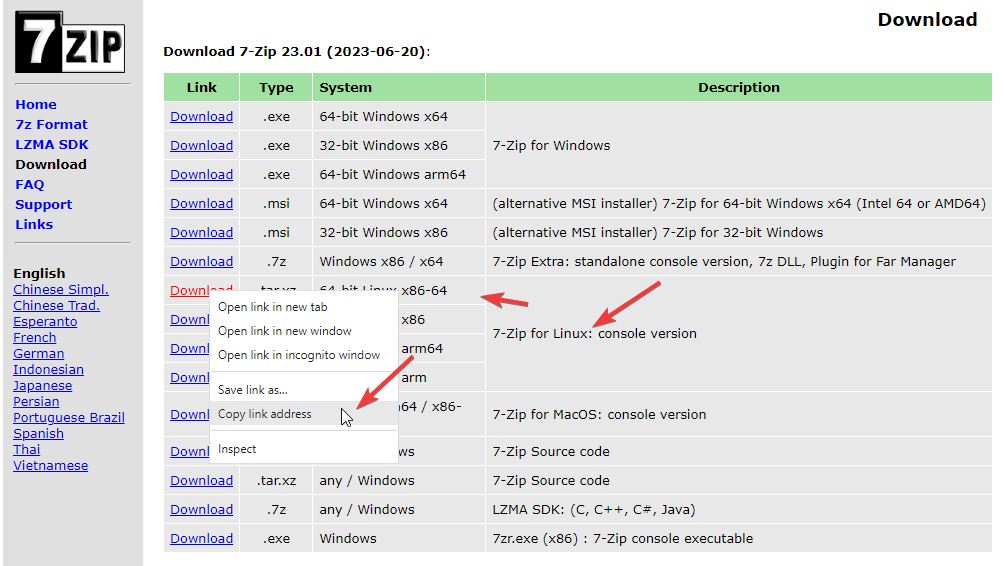Viewport: 1004px width, 566px height.
Task: Download the 7zr.exe console executable
Action: [x=201, y=539]
